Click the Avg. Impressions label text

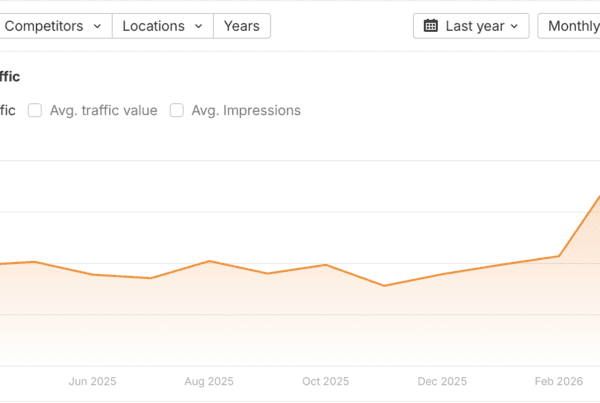click(245, 111)
